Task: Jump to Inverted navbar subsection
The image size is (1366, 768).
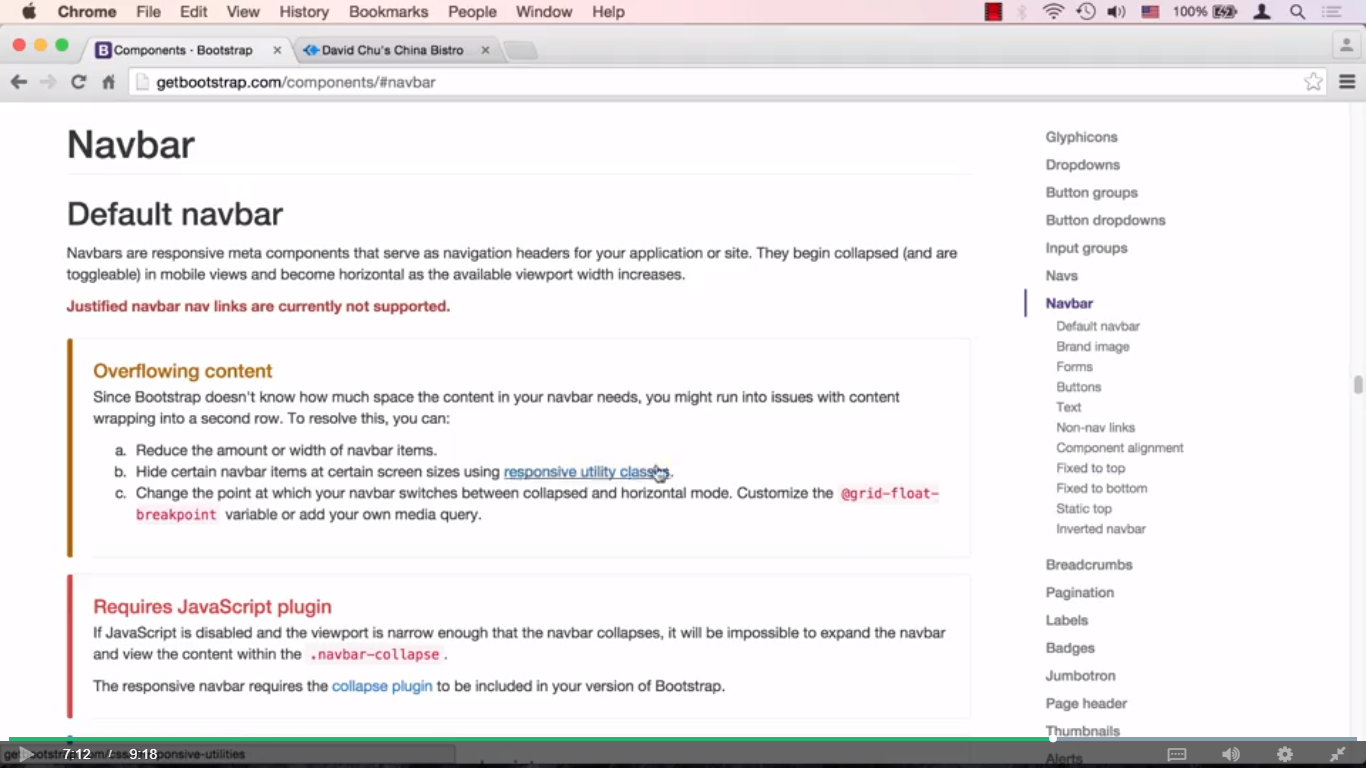Action: 1101,529
